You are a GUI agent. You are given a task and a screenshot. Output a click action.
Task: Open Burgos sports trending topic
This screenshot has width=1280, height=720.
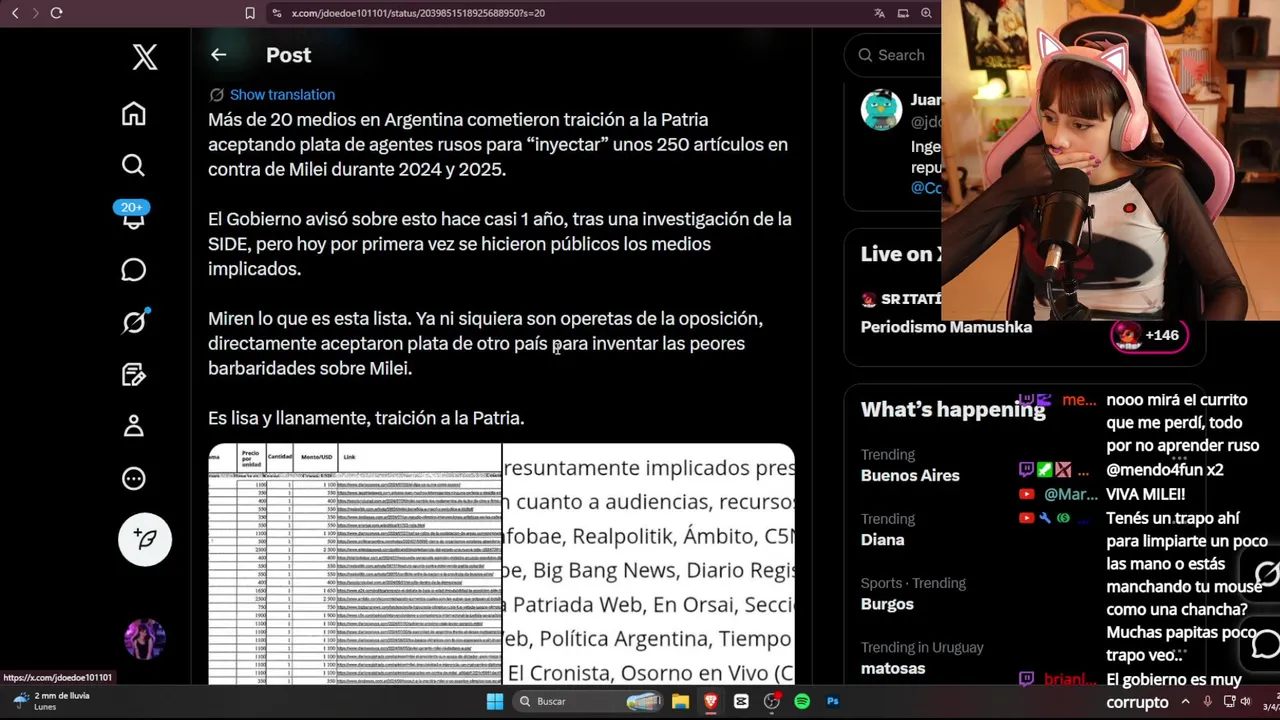[887, 604]
